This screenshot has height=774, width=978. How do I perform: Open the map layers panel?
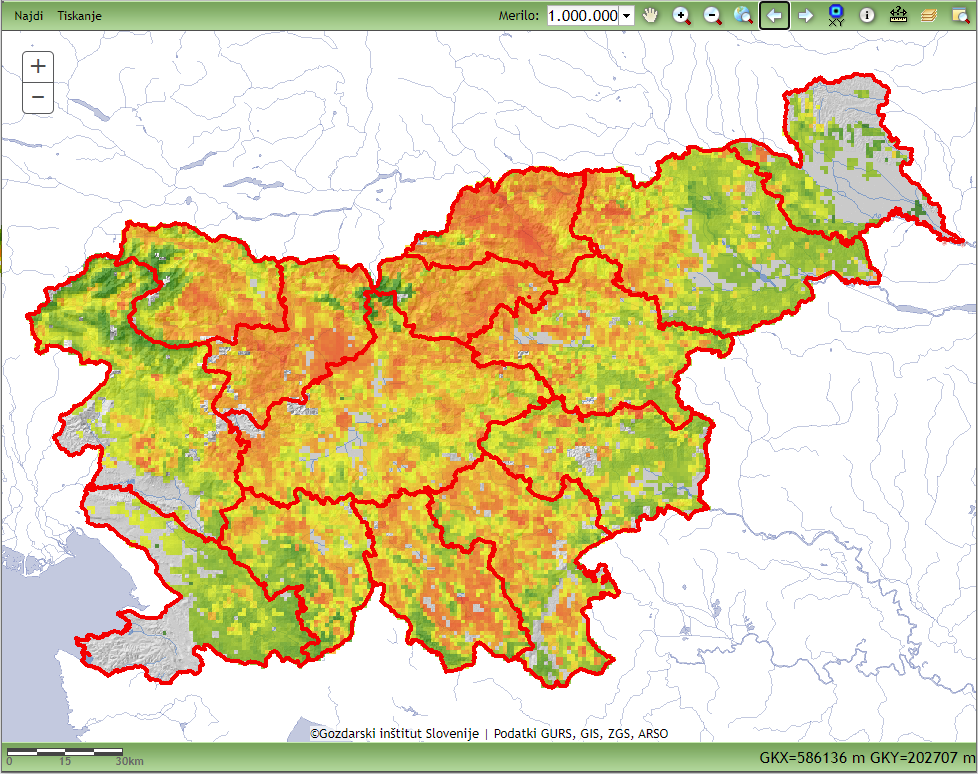coord(929,15)
